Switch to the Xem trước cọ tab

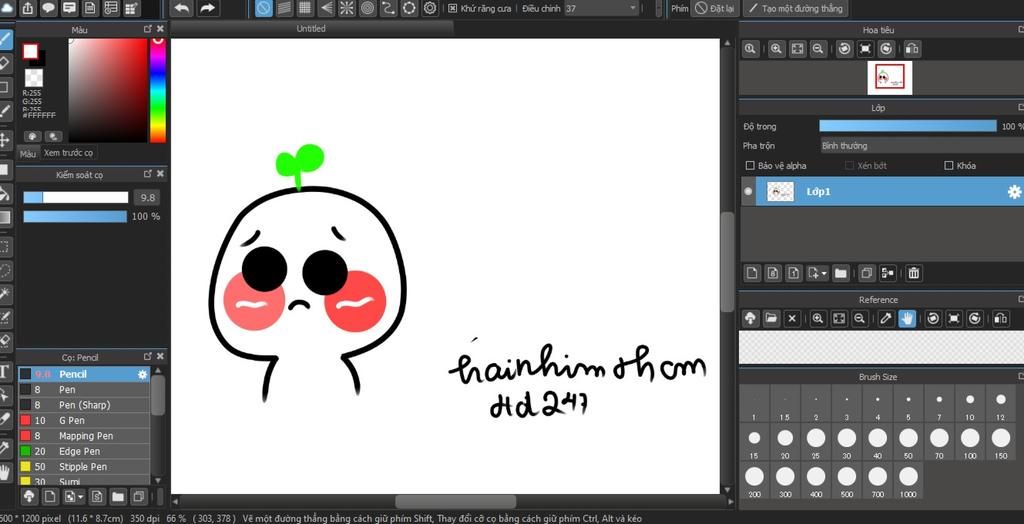click(69, 153)
